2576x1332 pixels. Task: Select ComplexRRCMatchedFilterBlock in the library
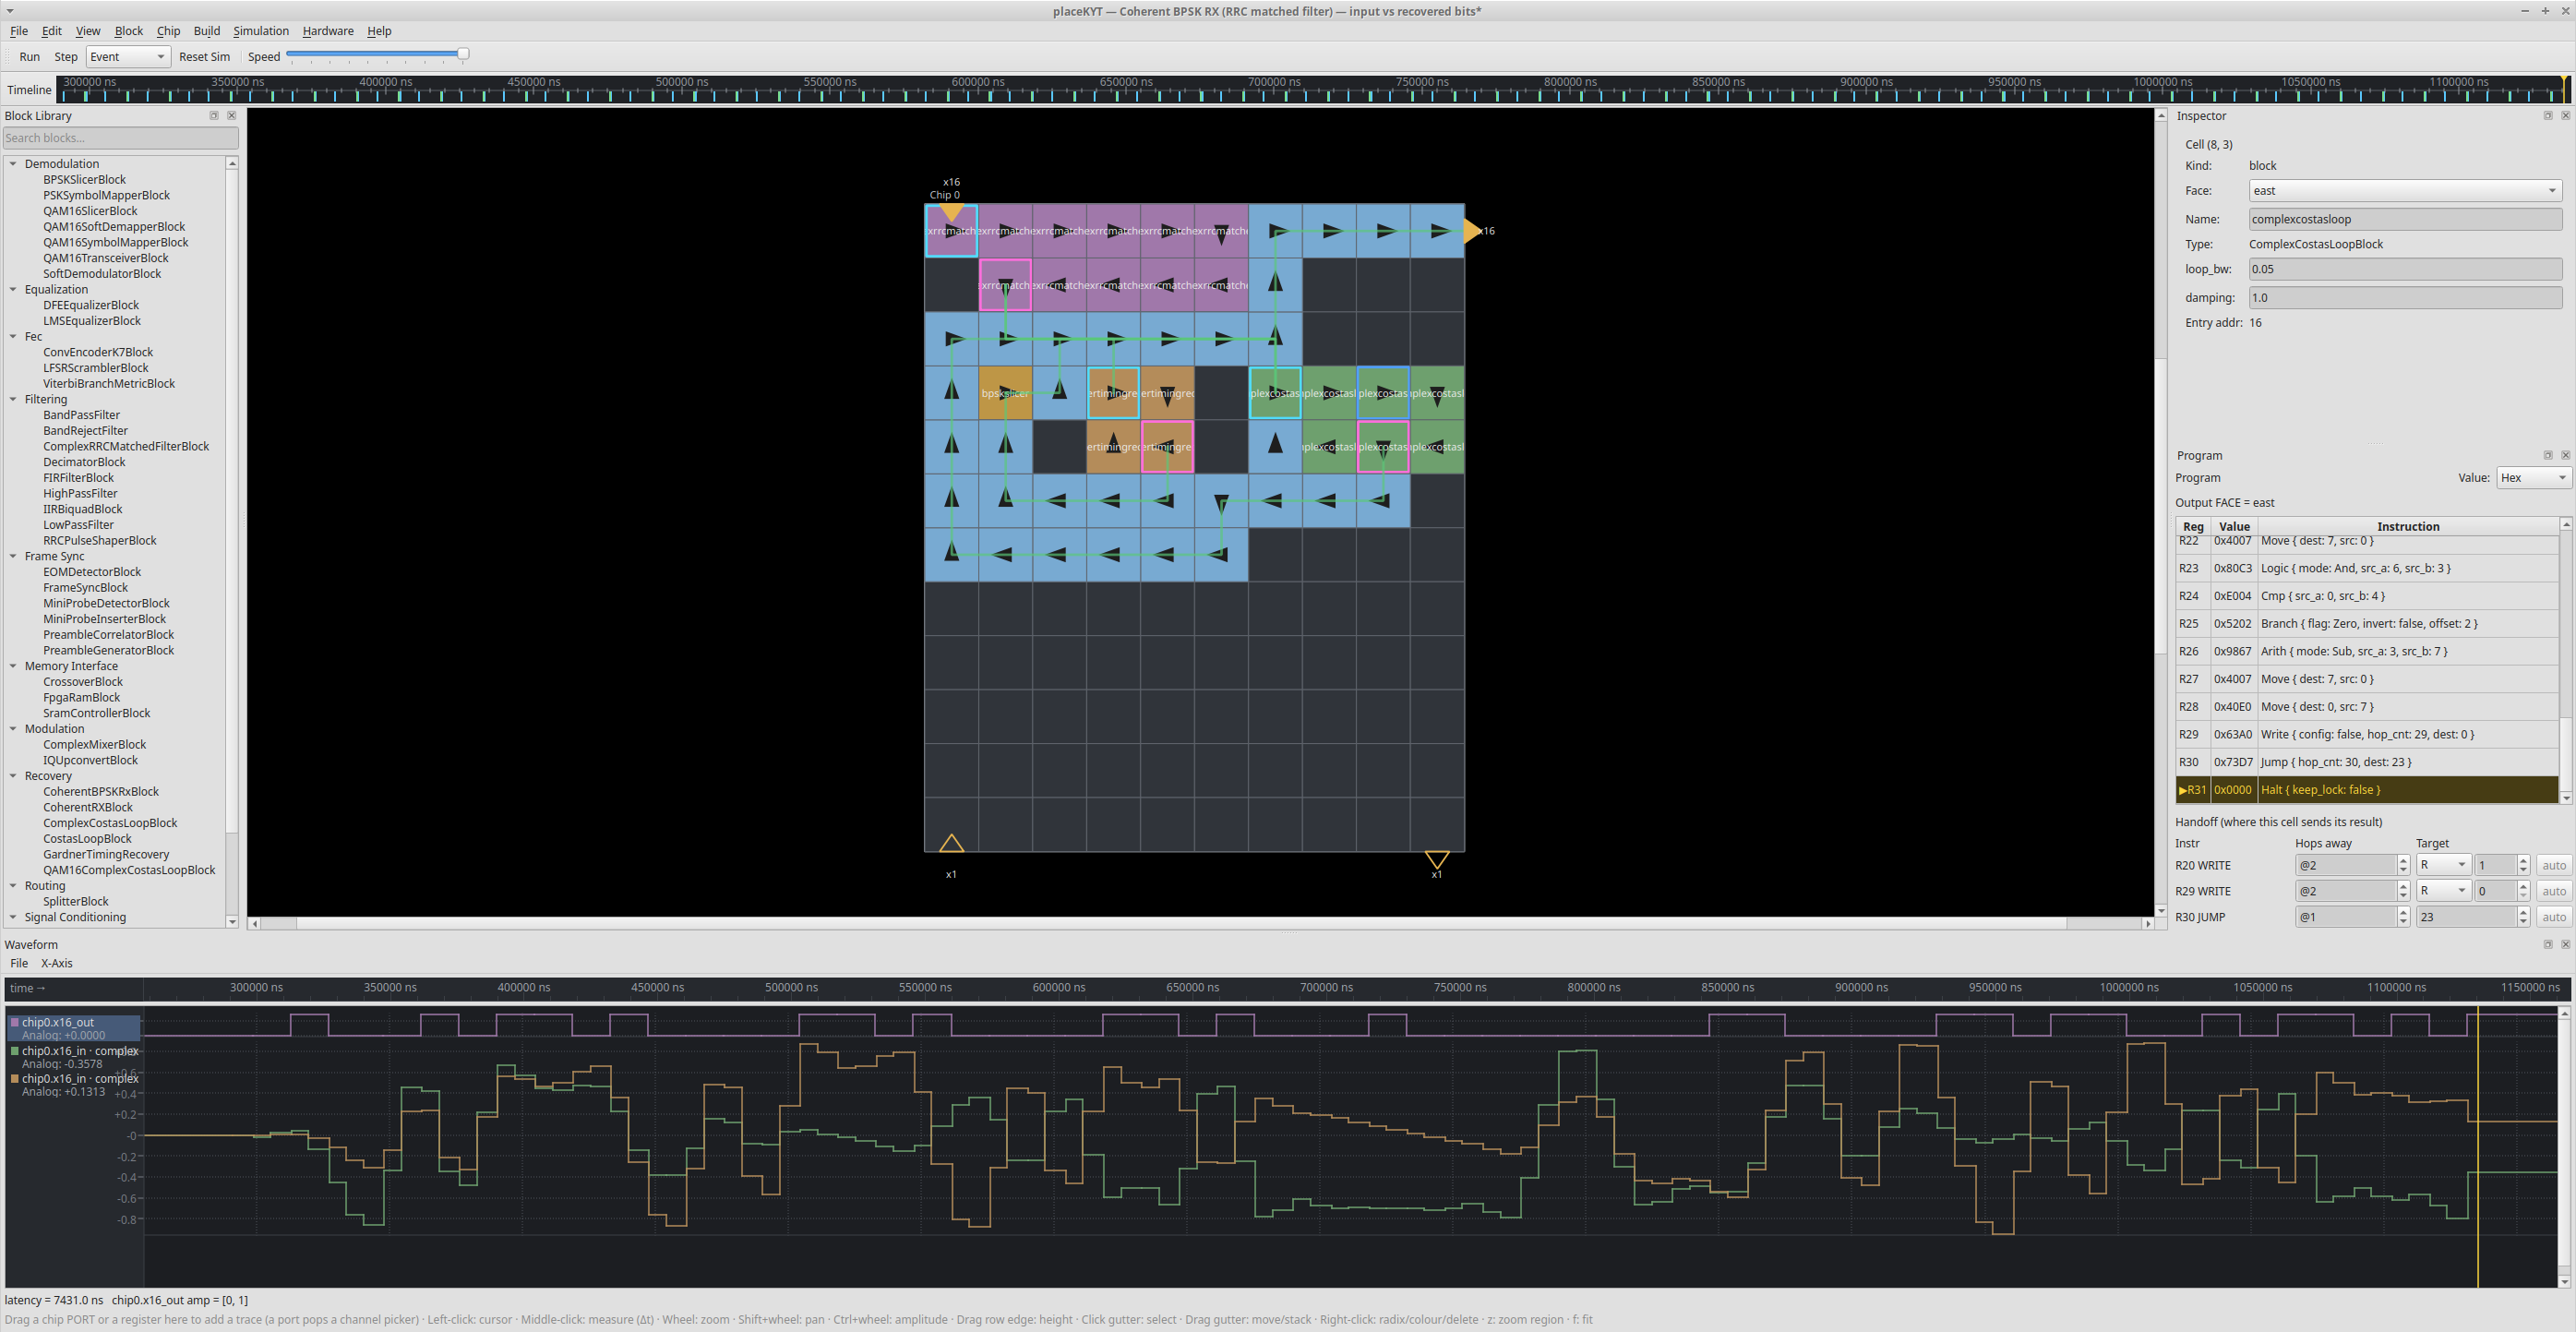(x=126, y=446)
